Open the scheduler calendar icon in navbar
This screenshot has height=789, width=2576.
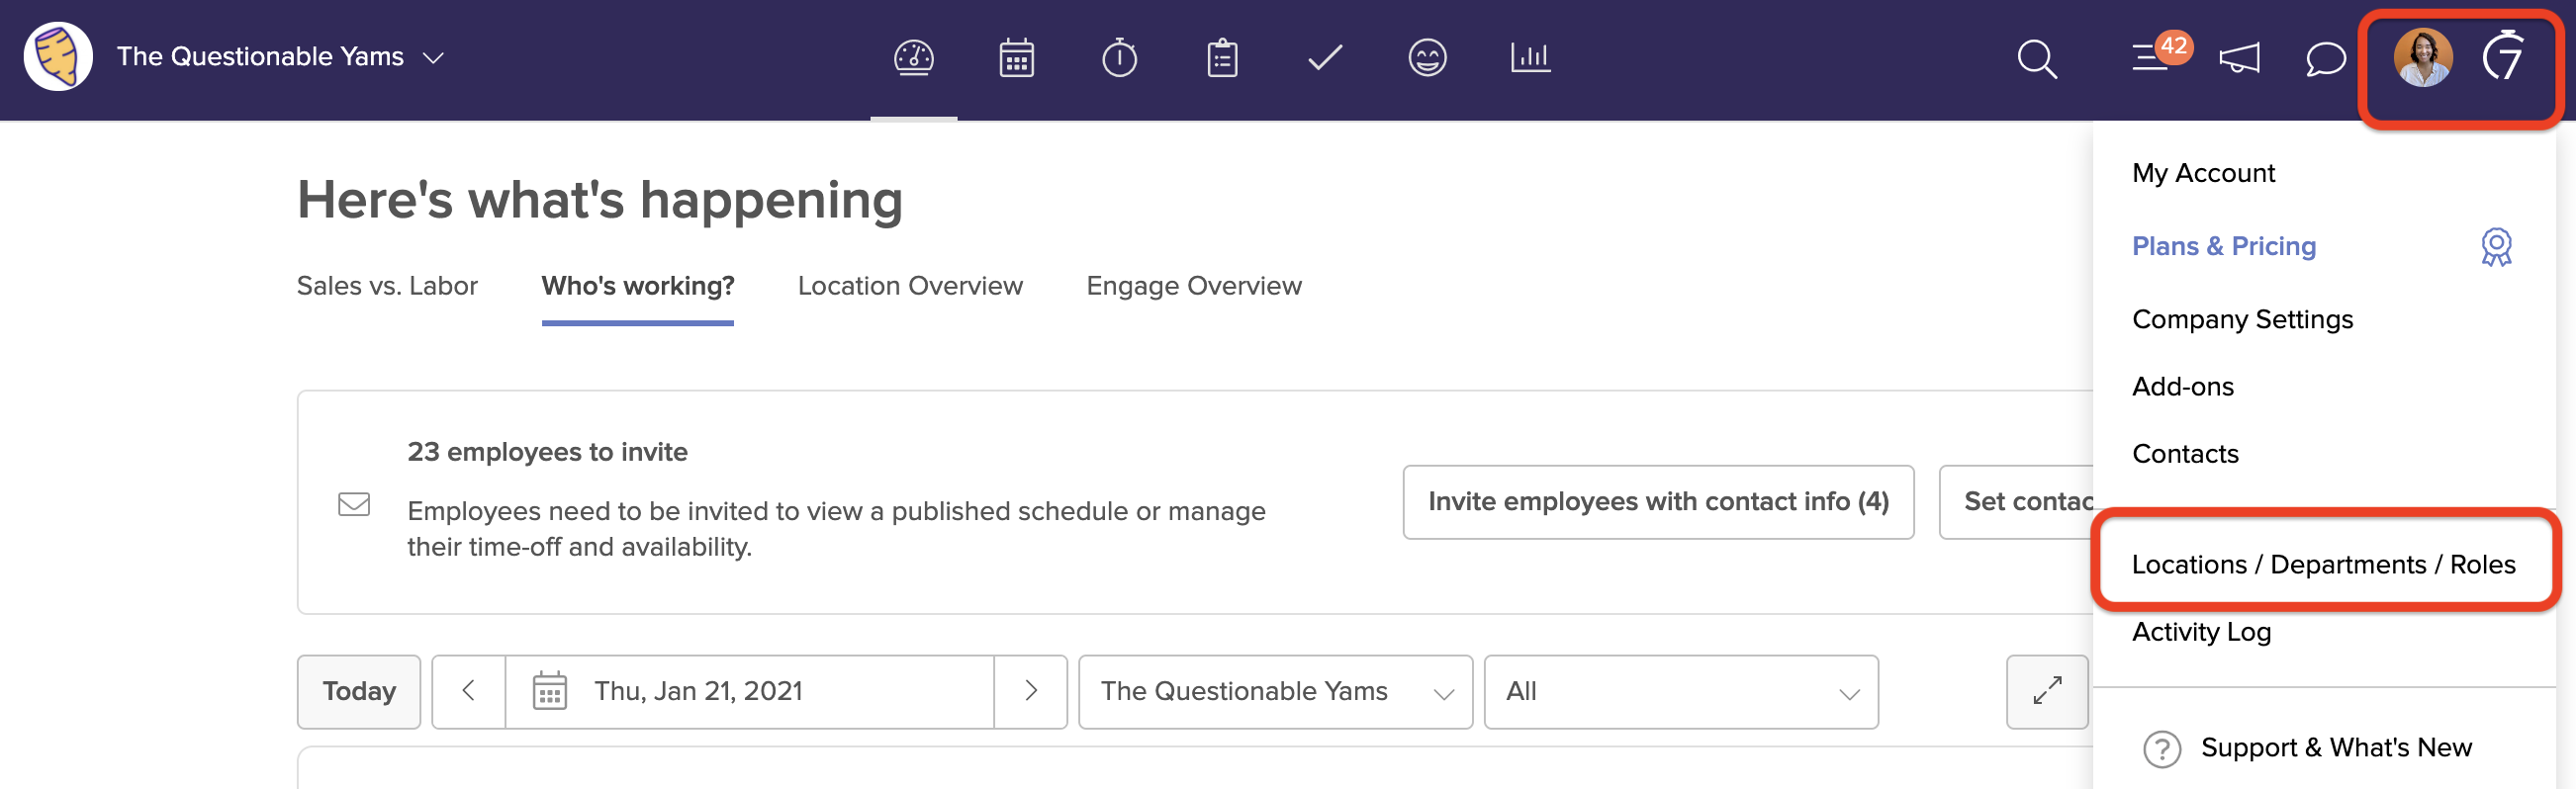tap(1016, 58)
